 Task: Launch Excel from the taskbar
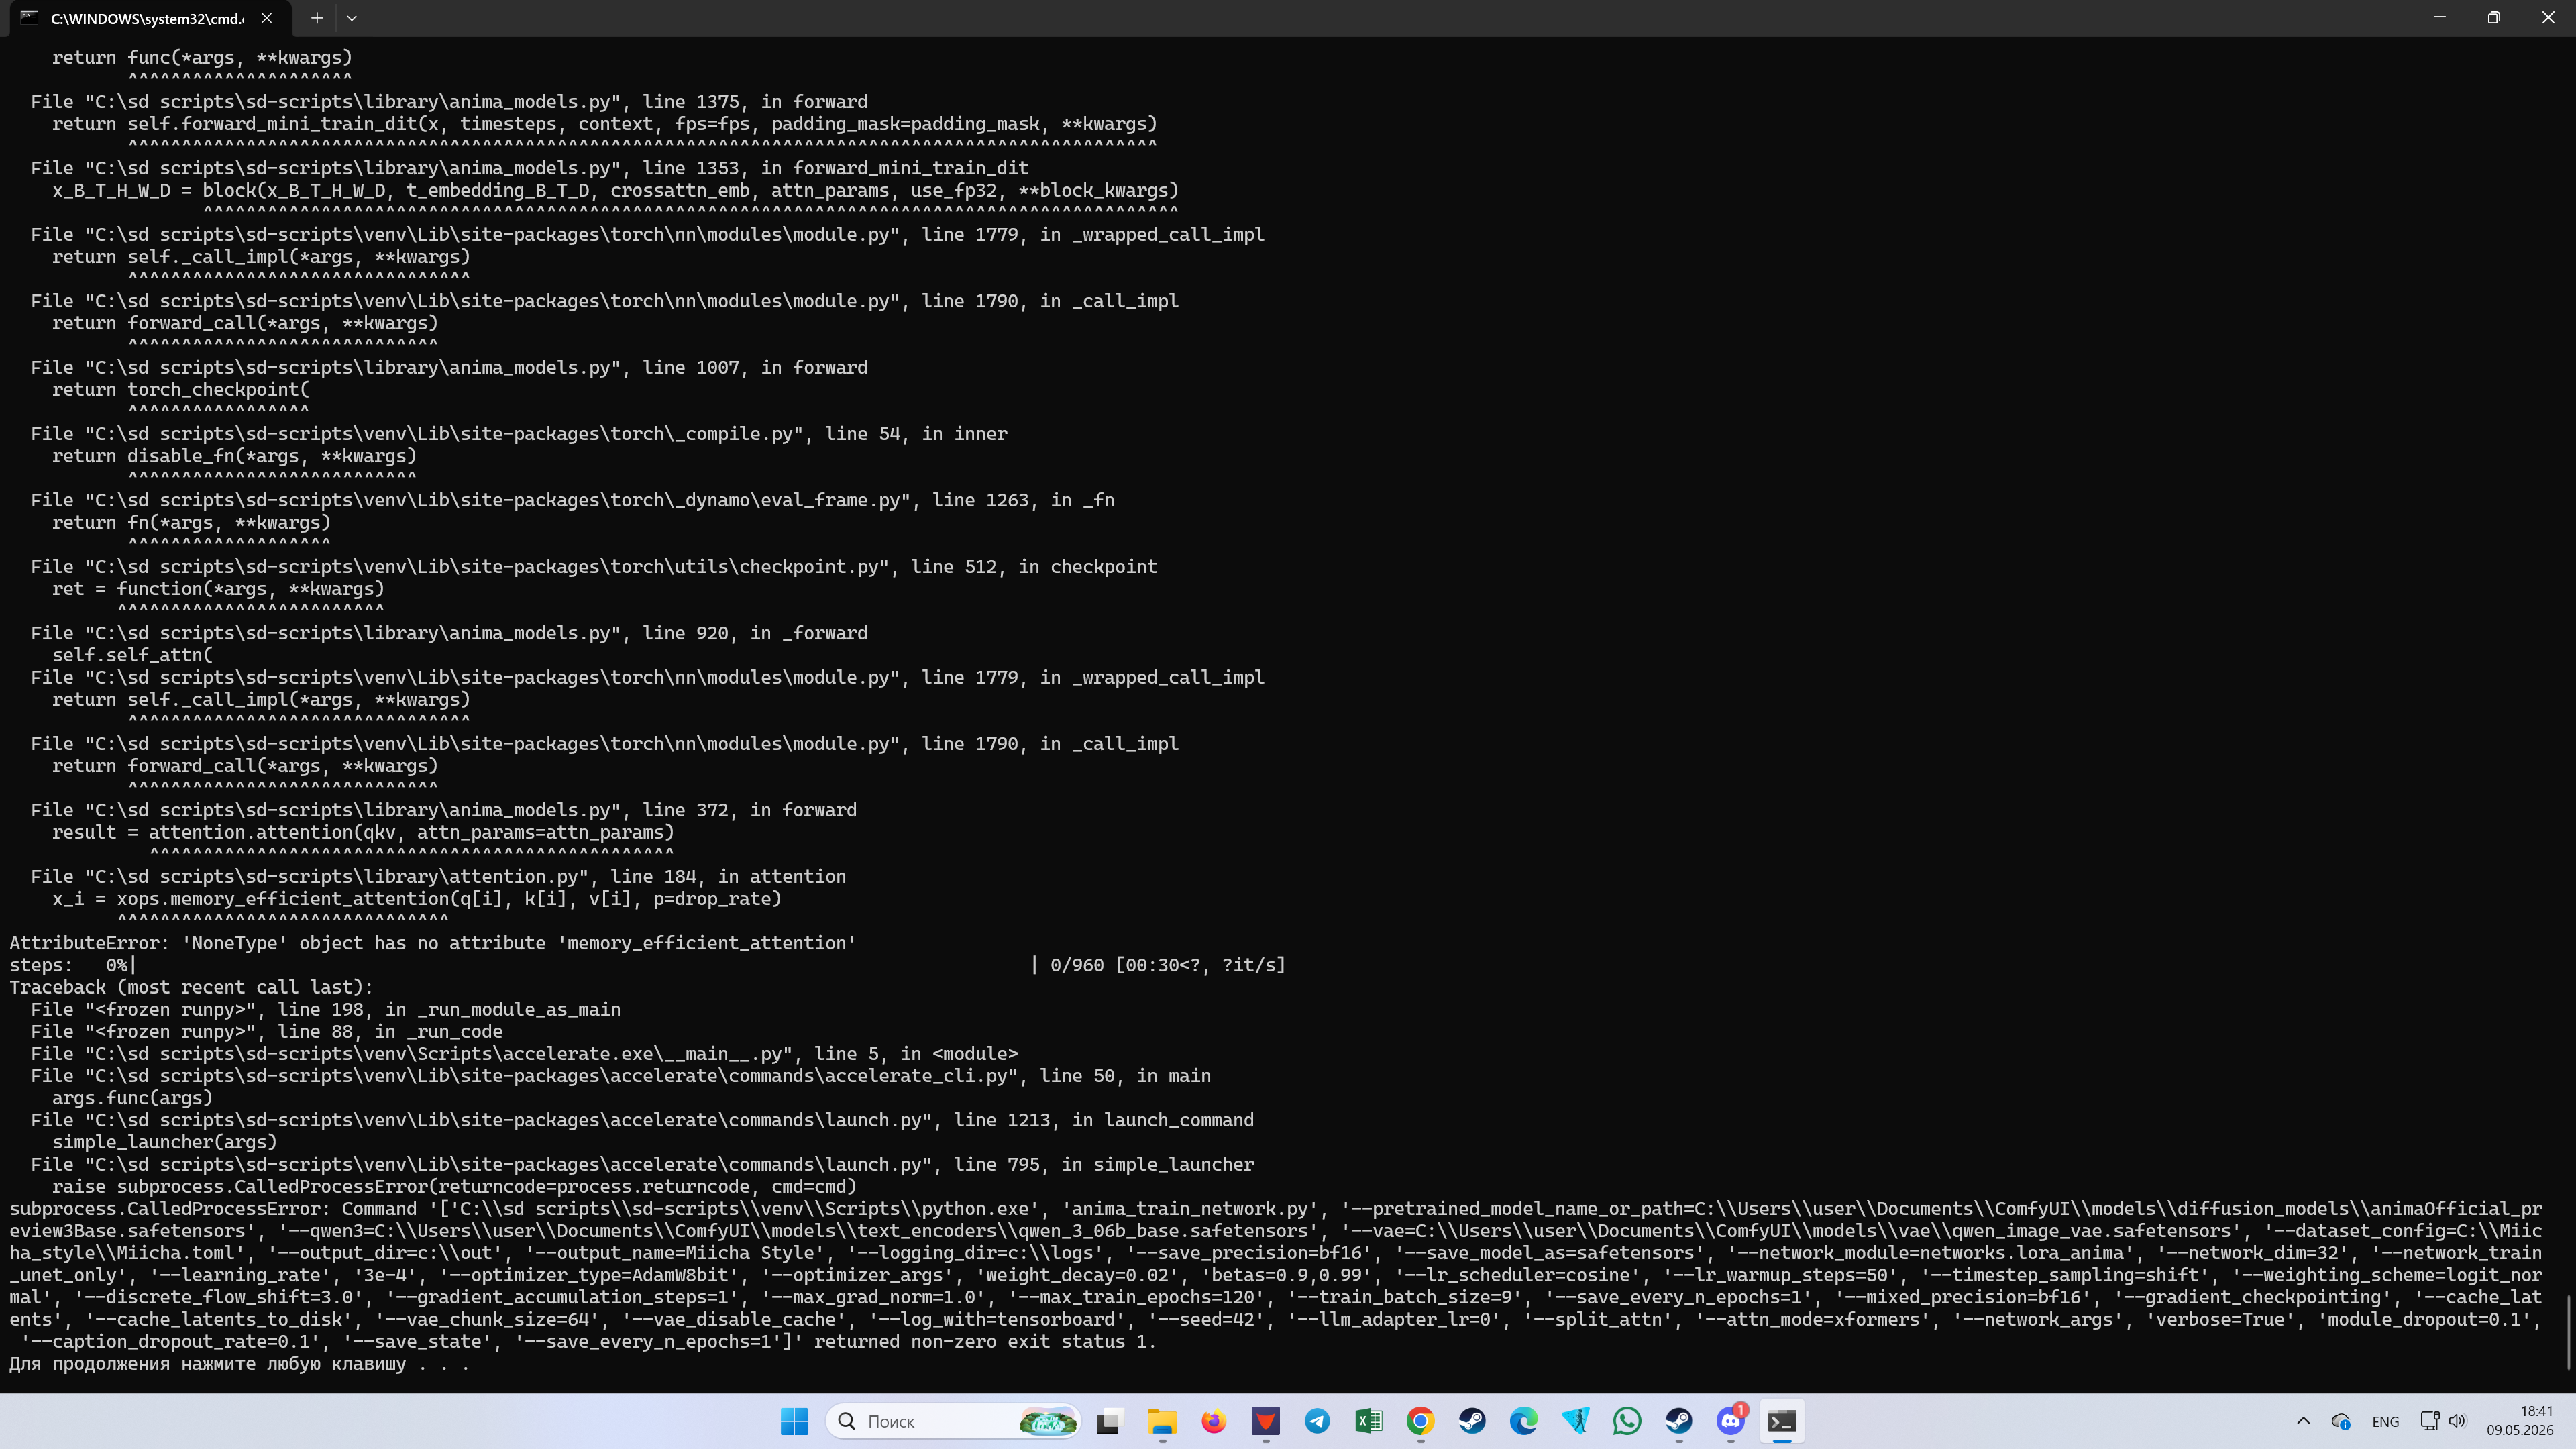click(1369, 1421)
